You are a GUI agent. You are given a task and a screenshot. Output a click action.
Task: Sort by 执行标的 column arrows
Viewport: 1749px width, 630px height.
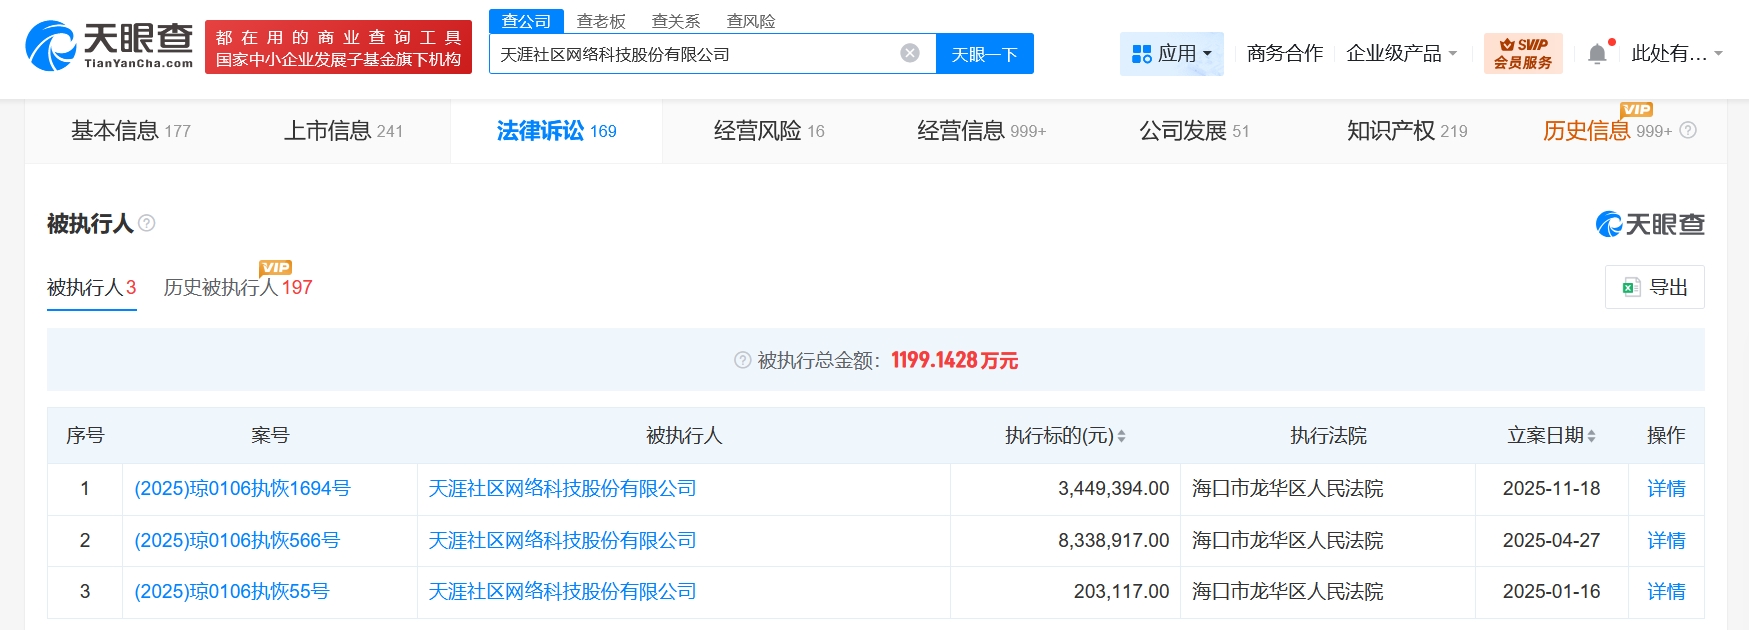(x=1121, y=436)
